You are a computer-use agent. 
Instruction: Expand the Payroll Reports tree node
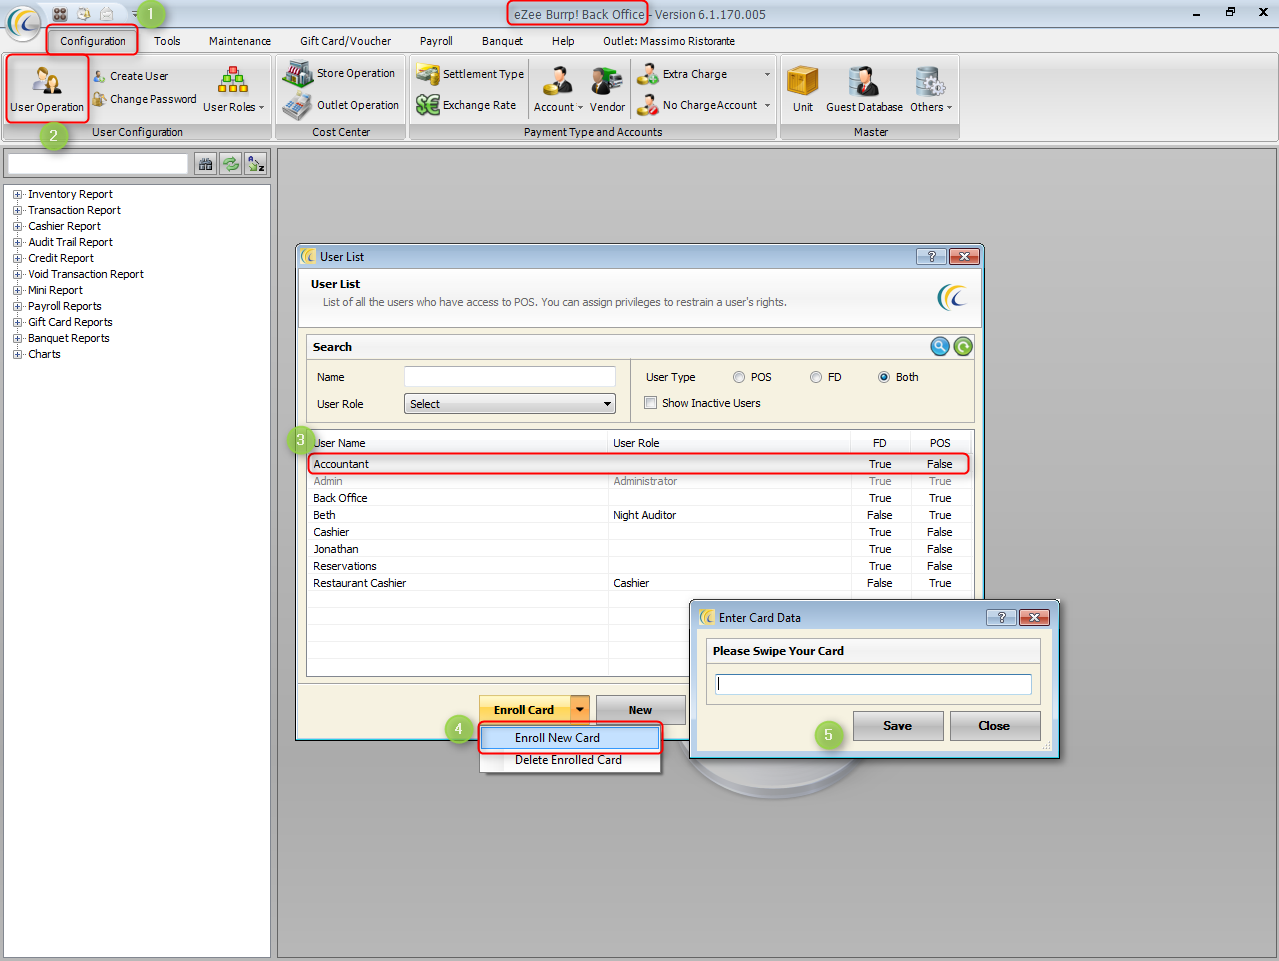point(17,306)
